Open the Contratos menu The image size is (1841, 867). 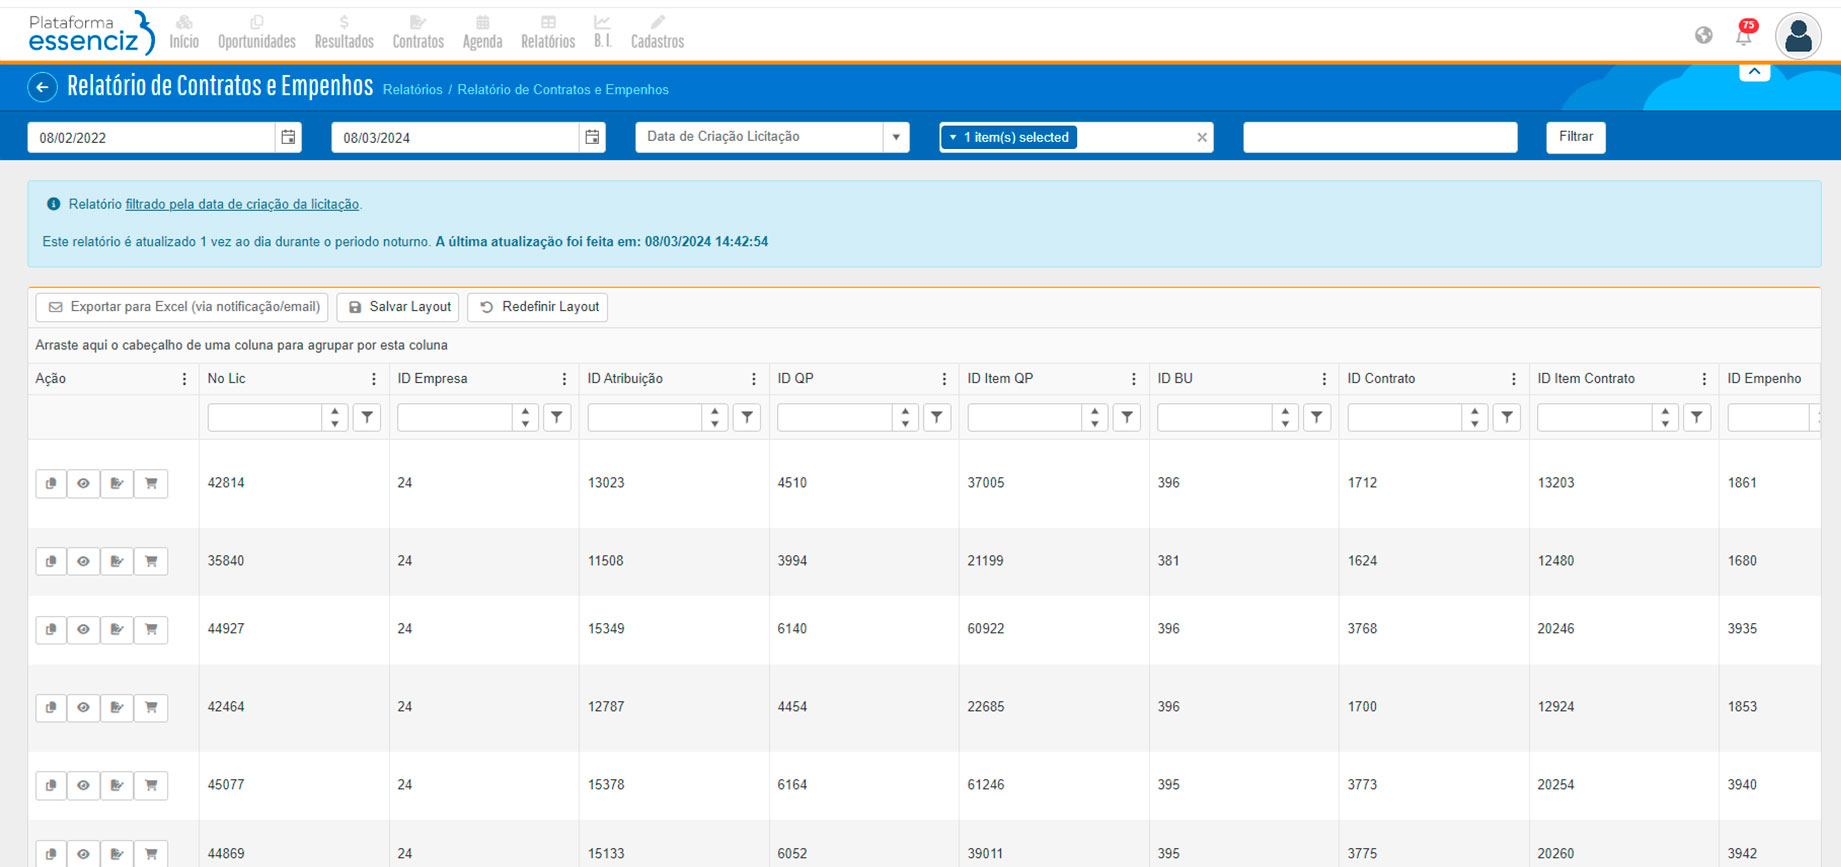(418, 33)
